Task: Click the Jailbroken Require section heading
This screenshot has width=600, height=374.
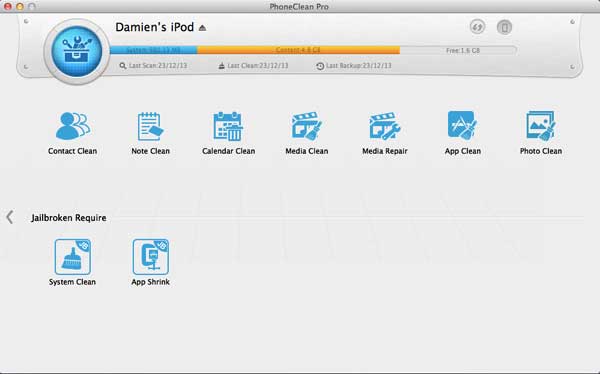Action: pos(69,218)
